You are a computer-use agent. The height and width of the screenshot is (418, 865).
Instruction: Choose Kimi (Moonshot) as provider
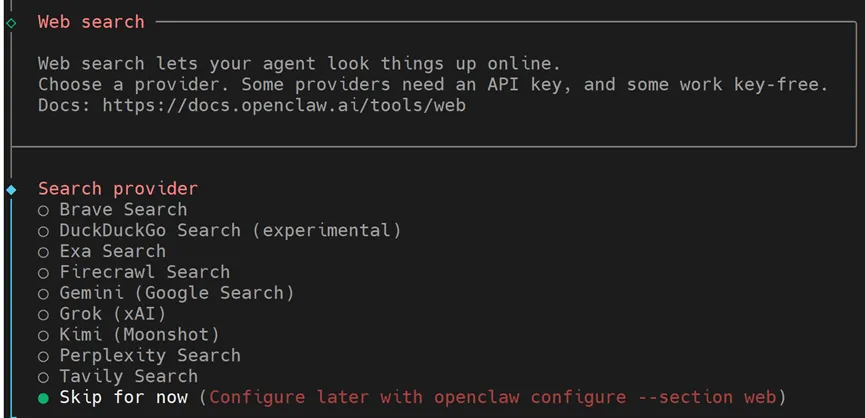pos(138,335)
